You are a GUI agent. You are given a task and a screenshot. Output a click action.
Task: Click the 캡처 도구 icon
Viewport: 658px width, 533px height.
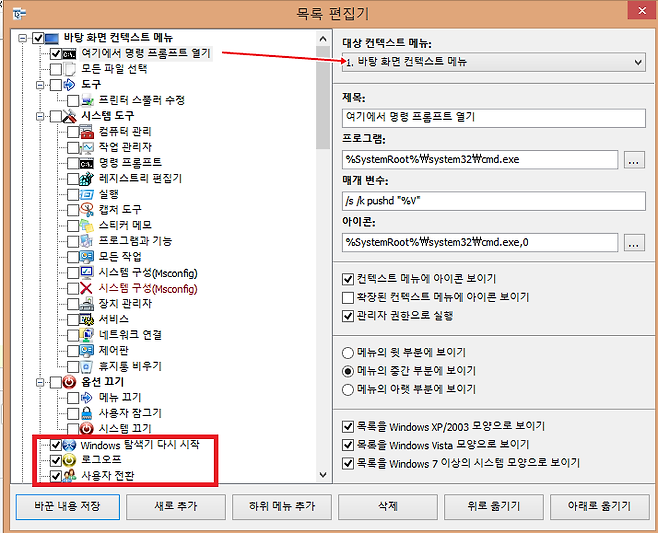pyautogui.click(x=88, y=210)
